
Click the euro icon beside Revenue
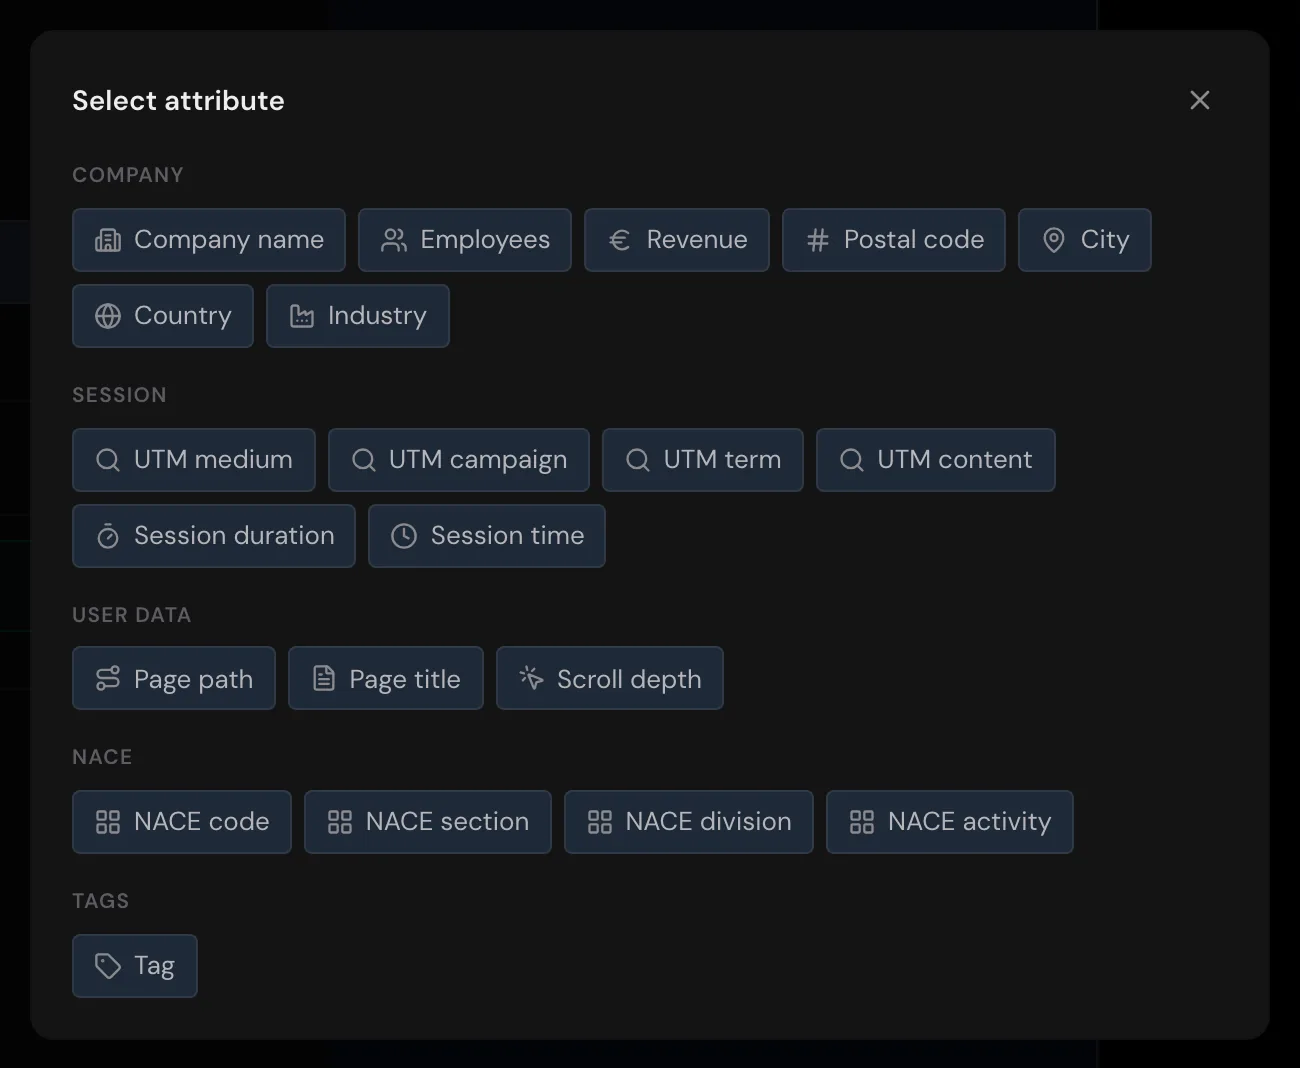coord(620,240)
